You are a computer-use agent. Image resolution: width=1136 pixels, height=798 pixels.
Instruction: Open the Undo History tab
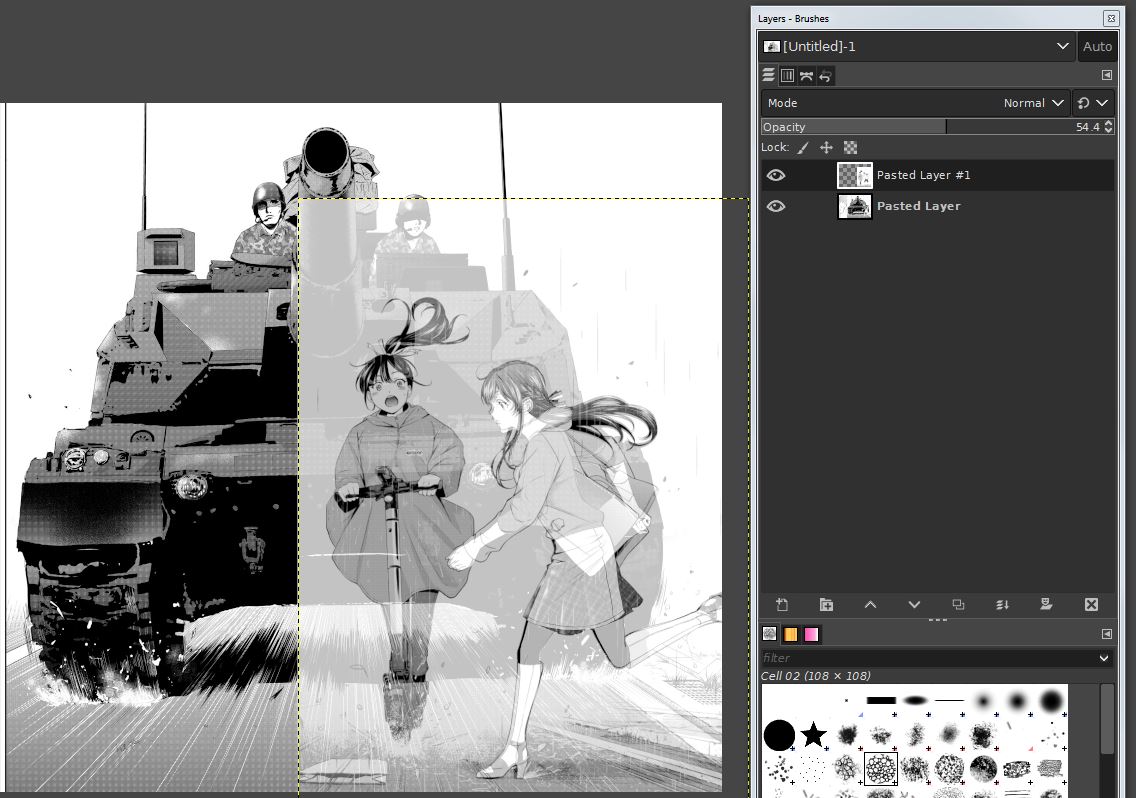825,75
